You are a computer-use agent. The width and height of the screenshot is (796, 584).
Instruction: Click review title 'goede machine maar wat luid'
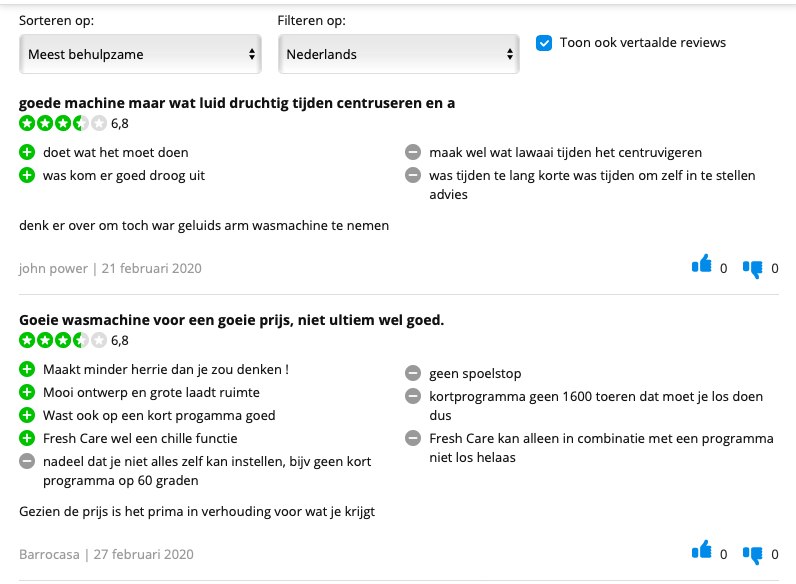pyautogui.click(x=238, y=103)
